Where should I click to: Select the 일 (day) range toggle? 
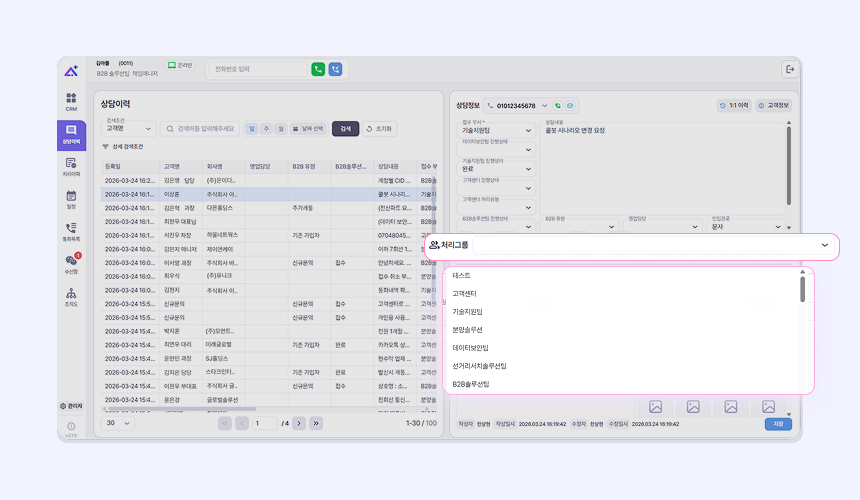252,129
